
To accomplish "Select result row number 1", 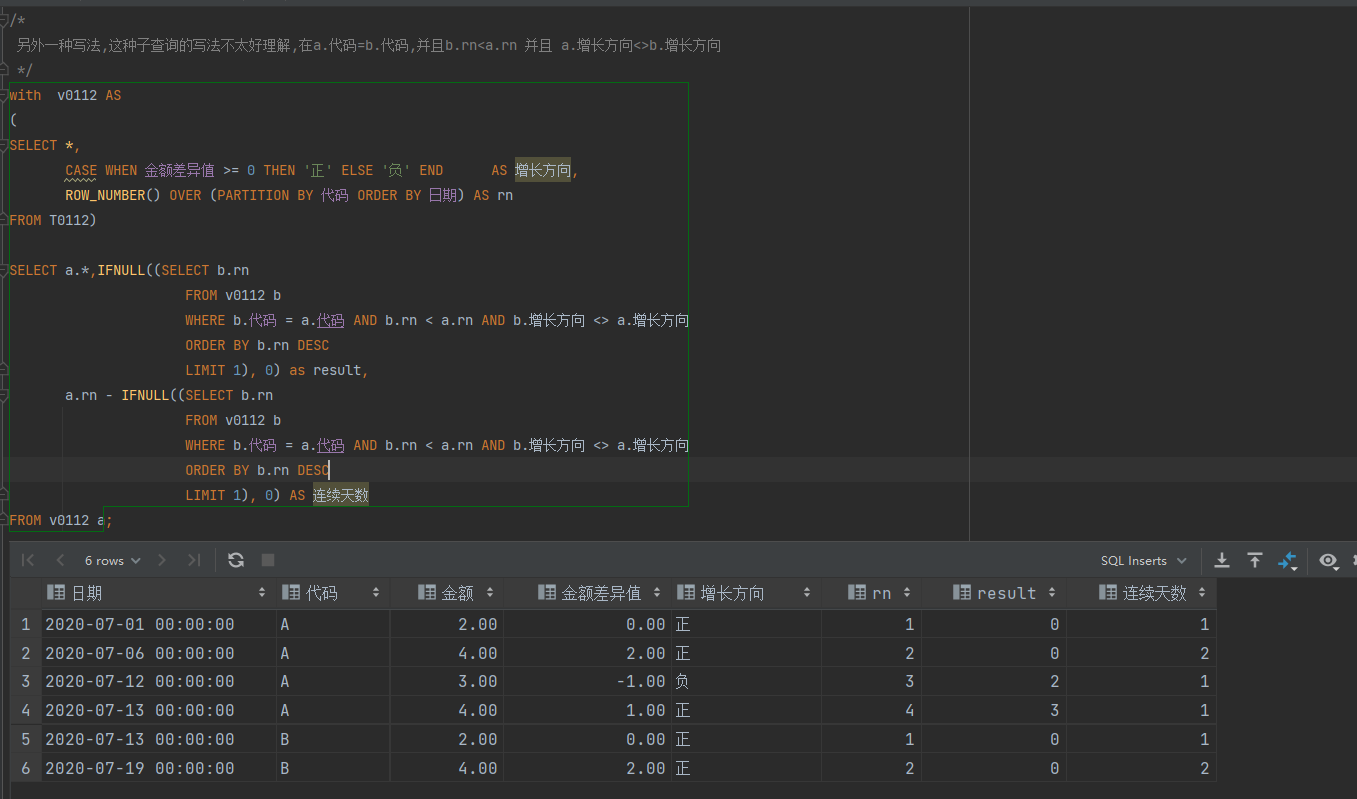I will [x=26, y=625].
